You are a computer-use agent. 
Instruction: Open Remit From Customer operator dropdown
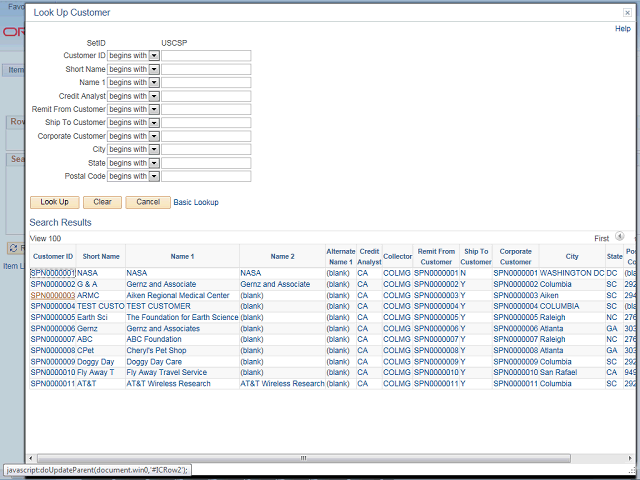(154, 109)
